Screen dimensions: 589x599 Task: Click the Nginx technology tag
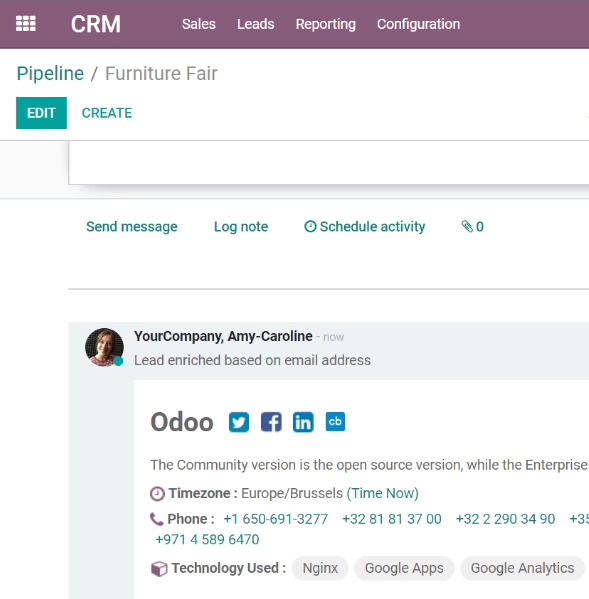coord(320,568)
